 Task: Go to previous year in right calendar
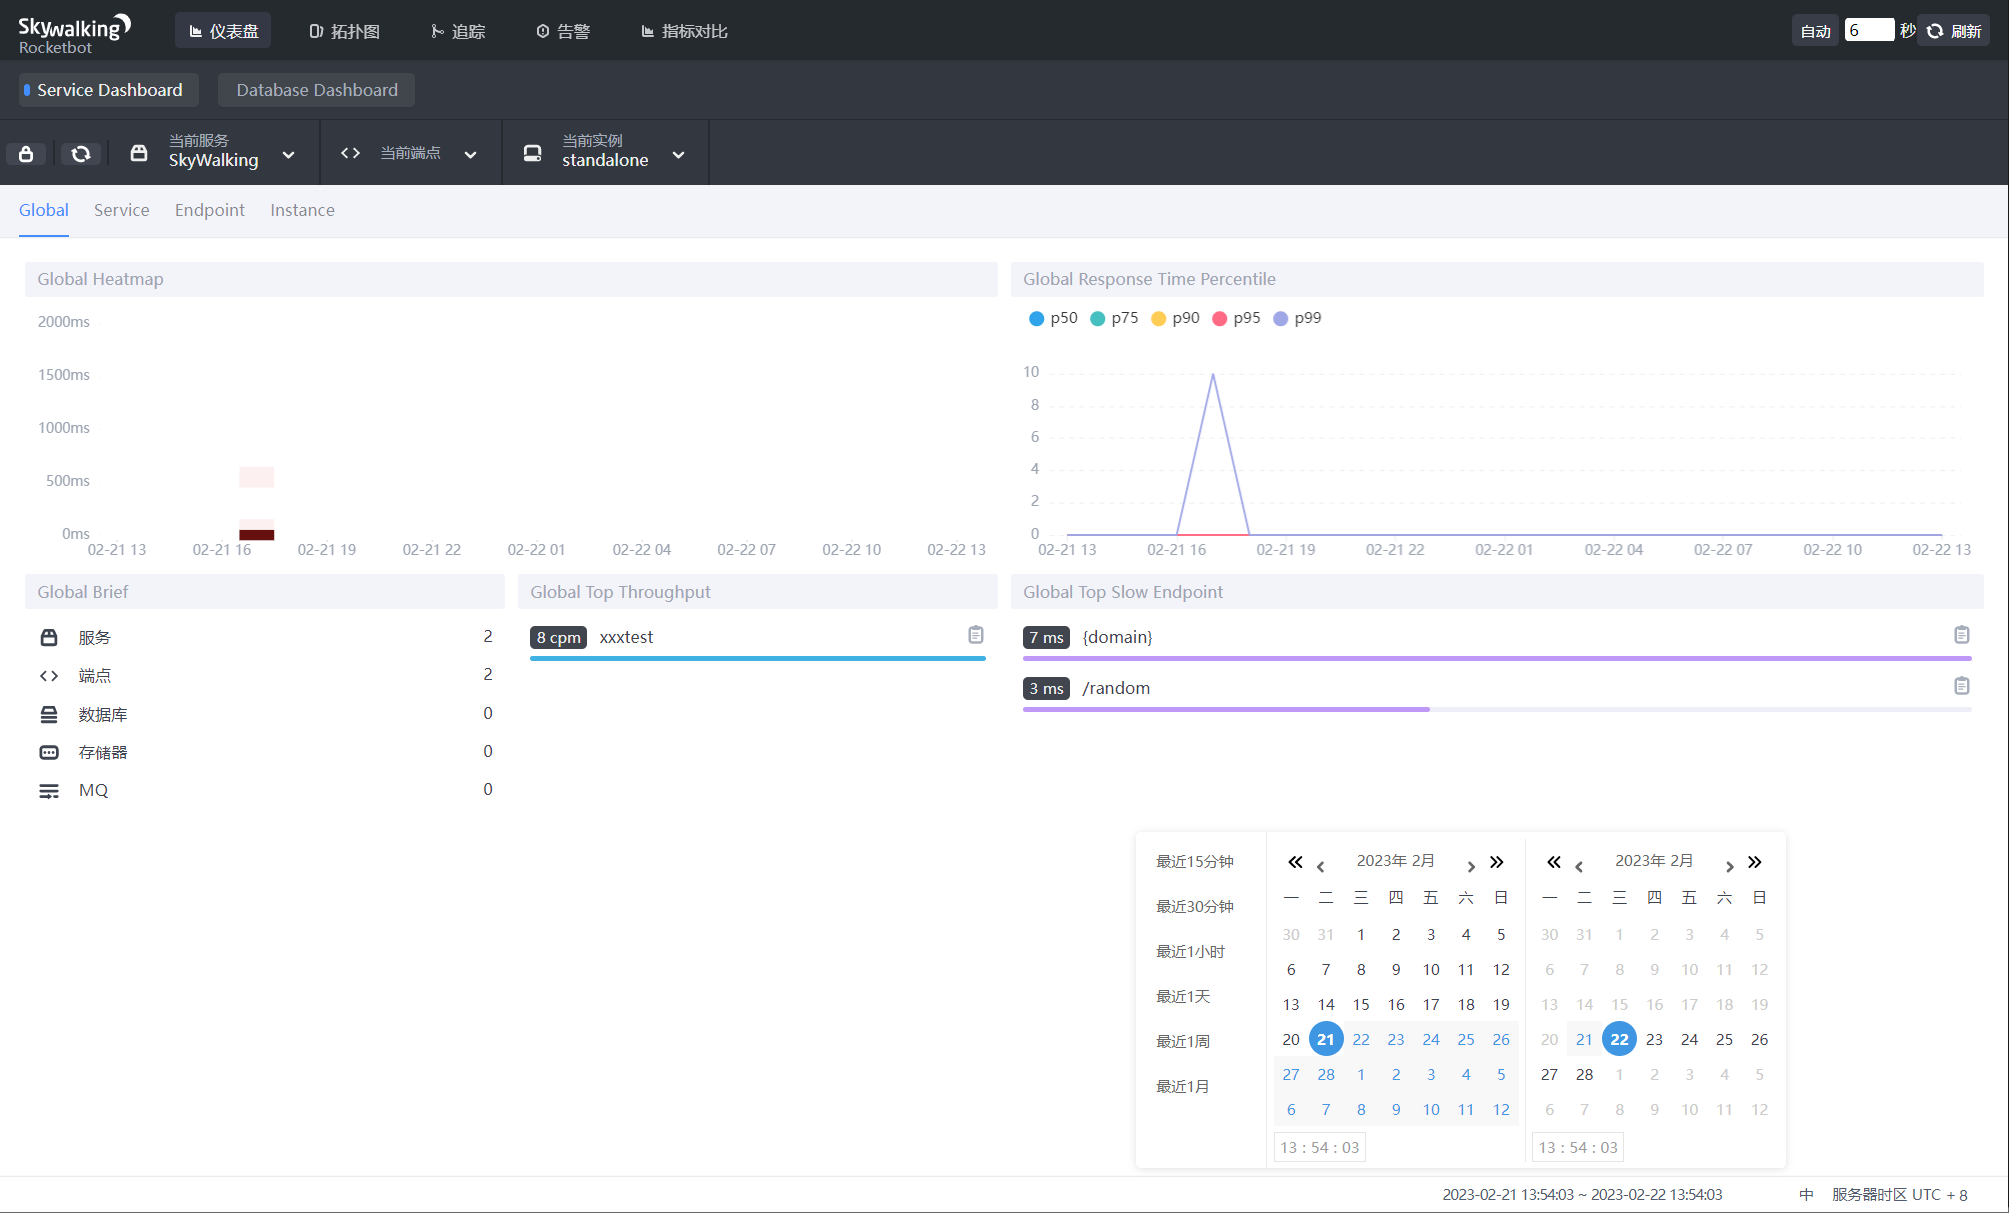pos(1554,862)
